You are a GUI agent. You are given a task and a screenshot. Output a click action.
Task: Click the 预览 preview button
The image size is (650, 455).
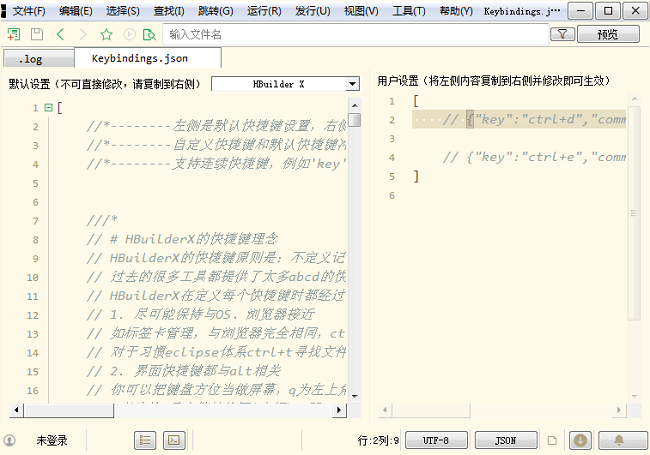click(608, 34)
